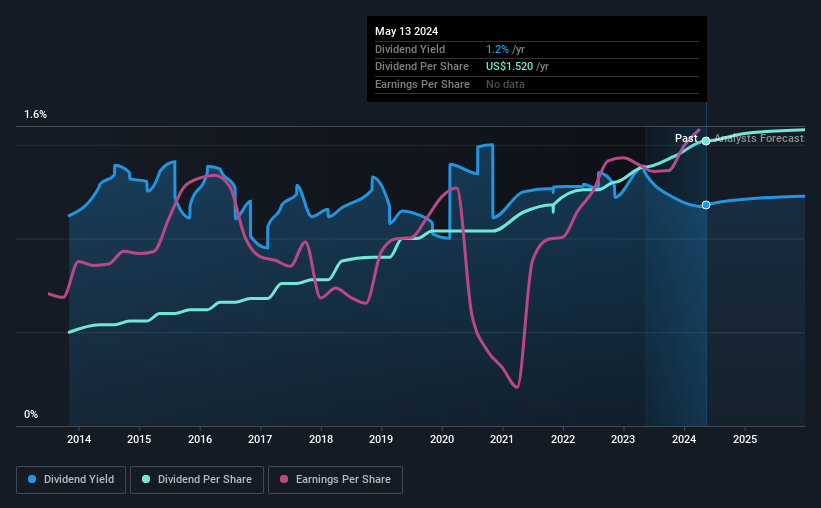Click the 2024 x-axis label
The width and height of the screenshot is (821, 508).
click(x=684, y=439)
